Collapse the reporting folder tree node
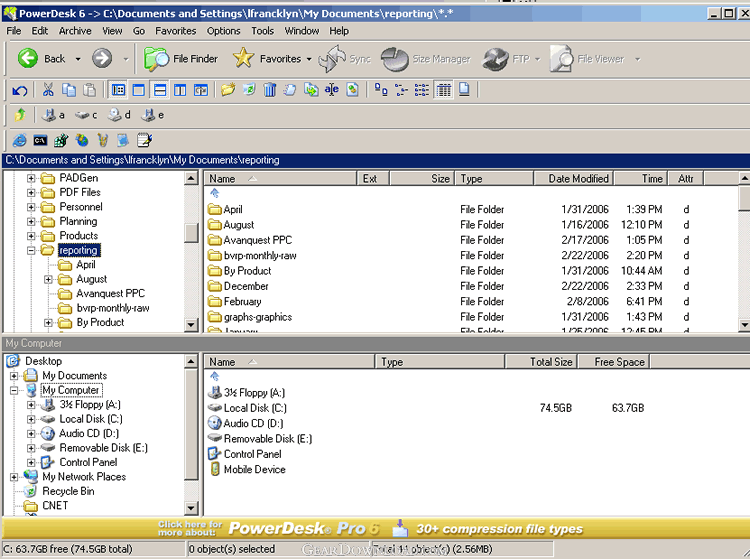750x559 pixels. (31, 250)
